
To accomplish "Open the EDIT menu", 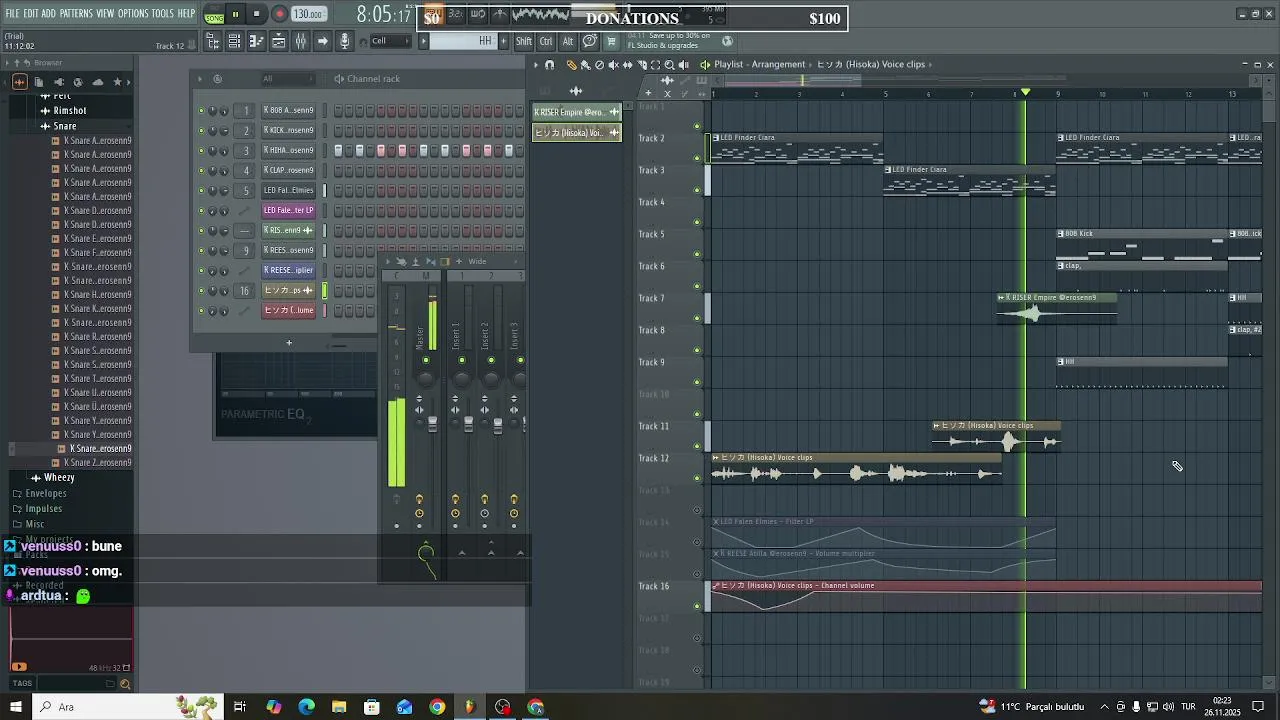I will click(x=31, y=14).
